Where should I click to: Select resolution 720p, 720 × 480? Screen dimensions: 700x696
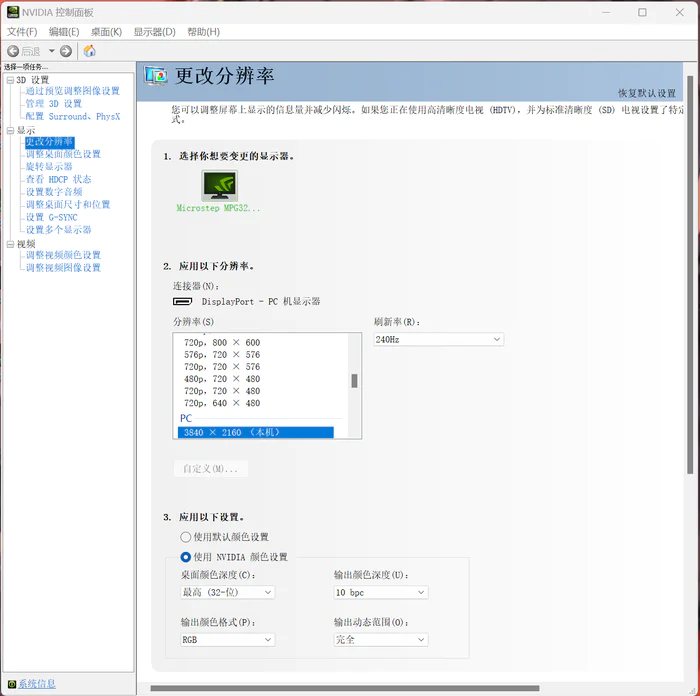click(x=222, y=391)
